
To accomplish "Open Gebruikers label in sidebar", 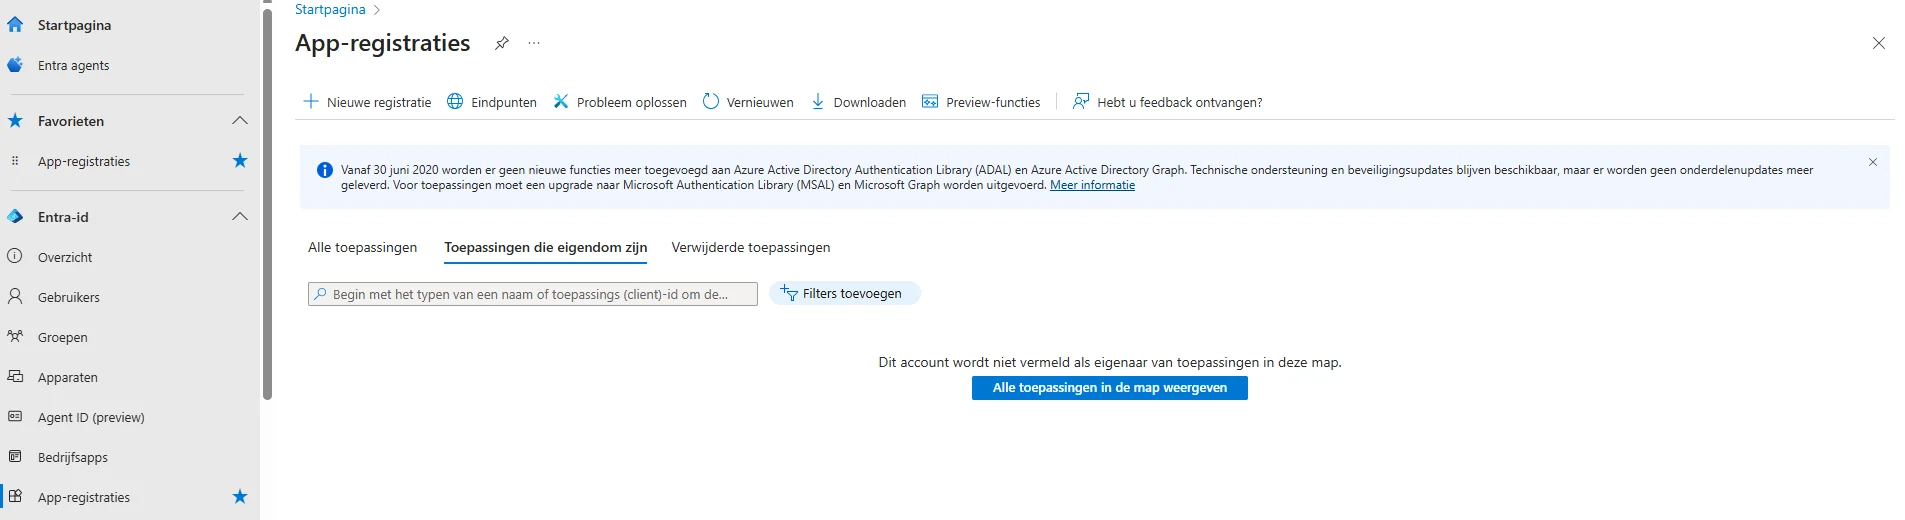I will [69, 297].
